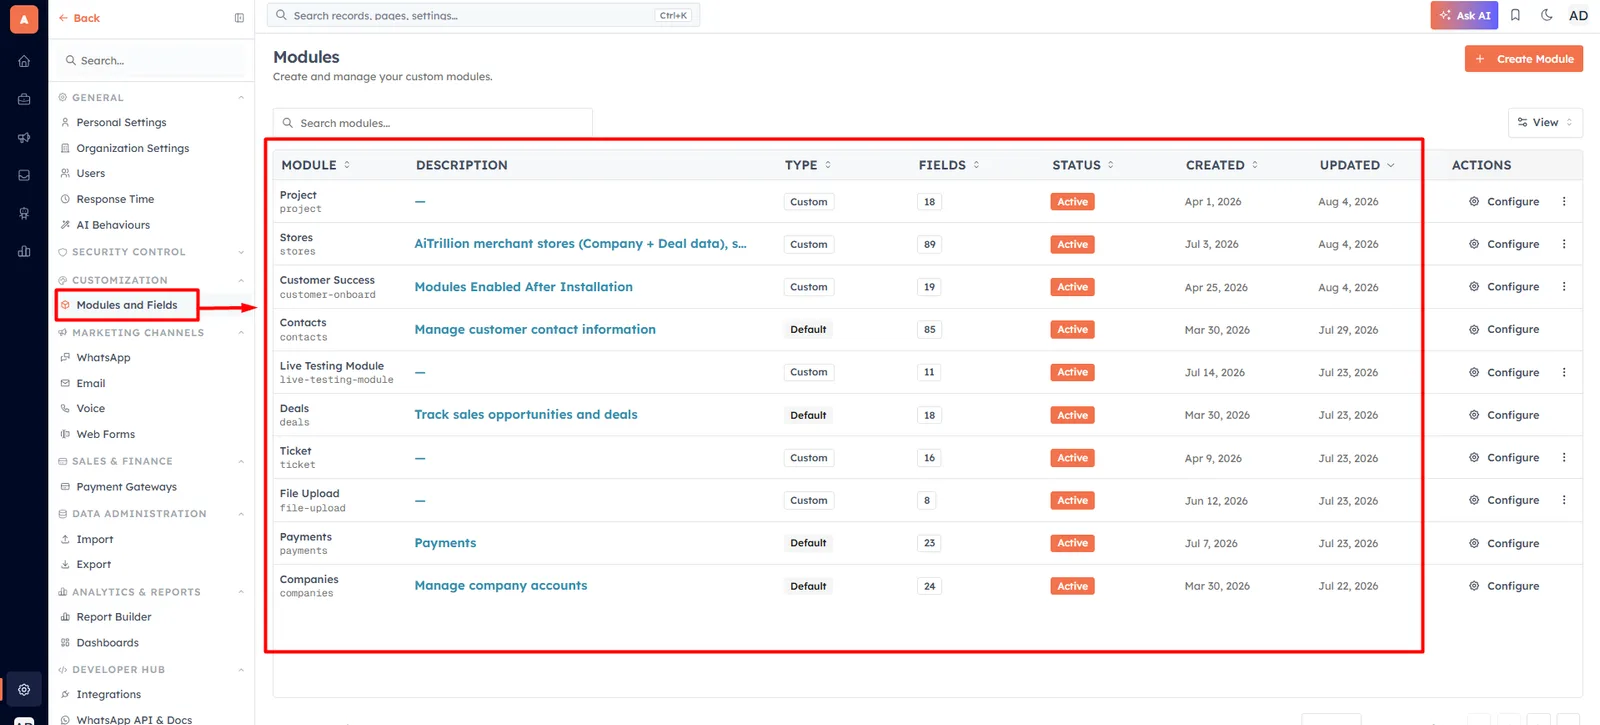This screenshot has height=725, width=1600.
Task: Open WhatsApp channel settings
Action: [103, 357]
